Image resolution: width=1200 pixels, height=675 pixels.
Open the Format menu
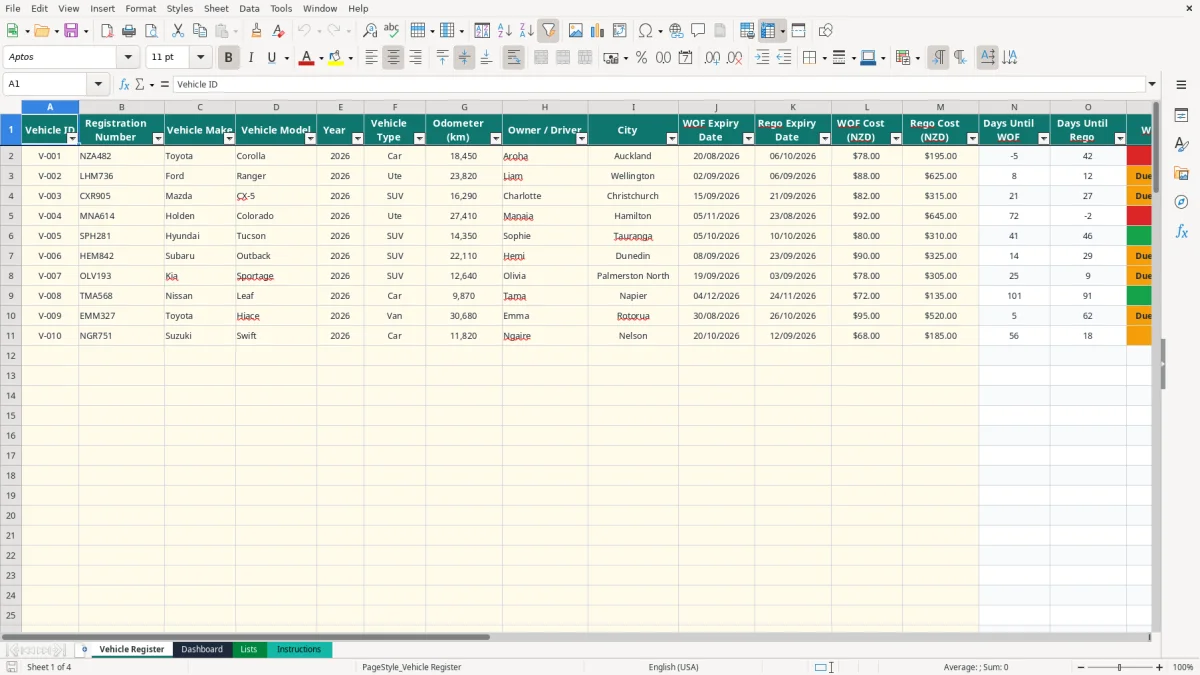(141, 8)
